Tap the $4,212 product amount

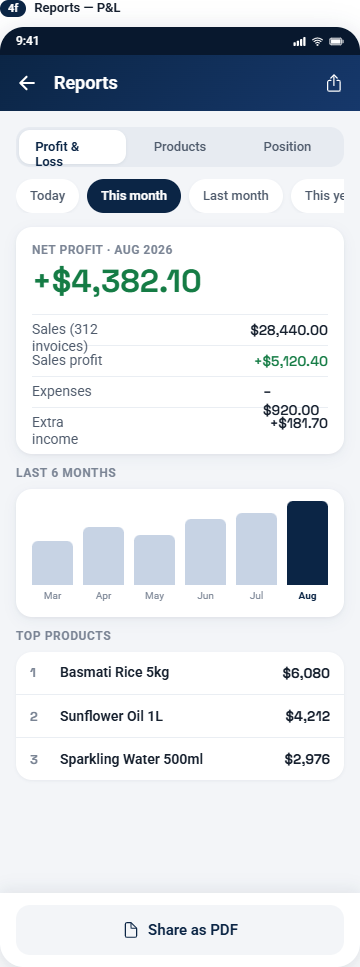308,717
